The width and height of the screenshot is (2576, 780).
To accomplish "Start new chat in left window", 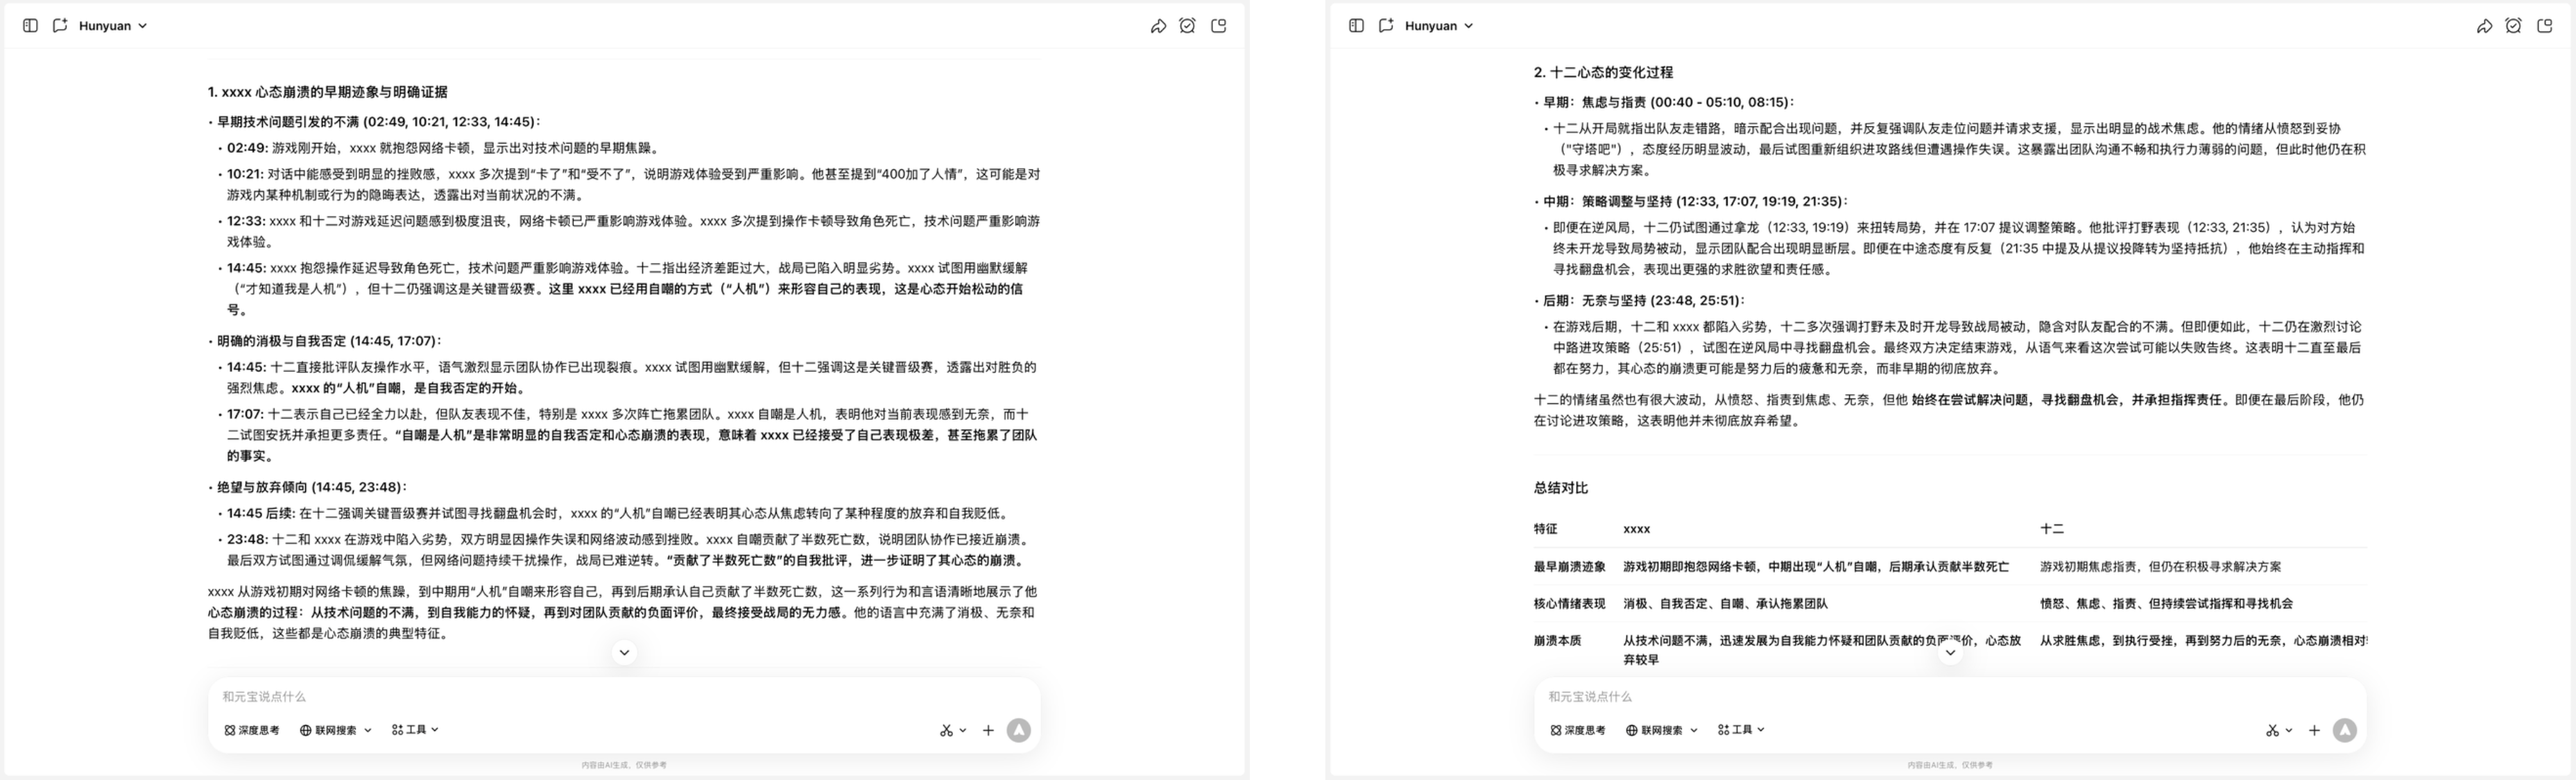I will (60, 26).
